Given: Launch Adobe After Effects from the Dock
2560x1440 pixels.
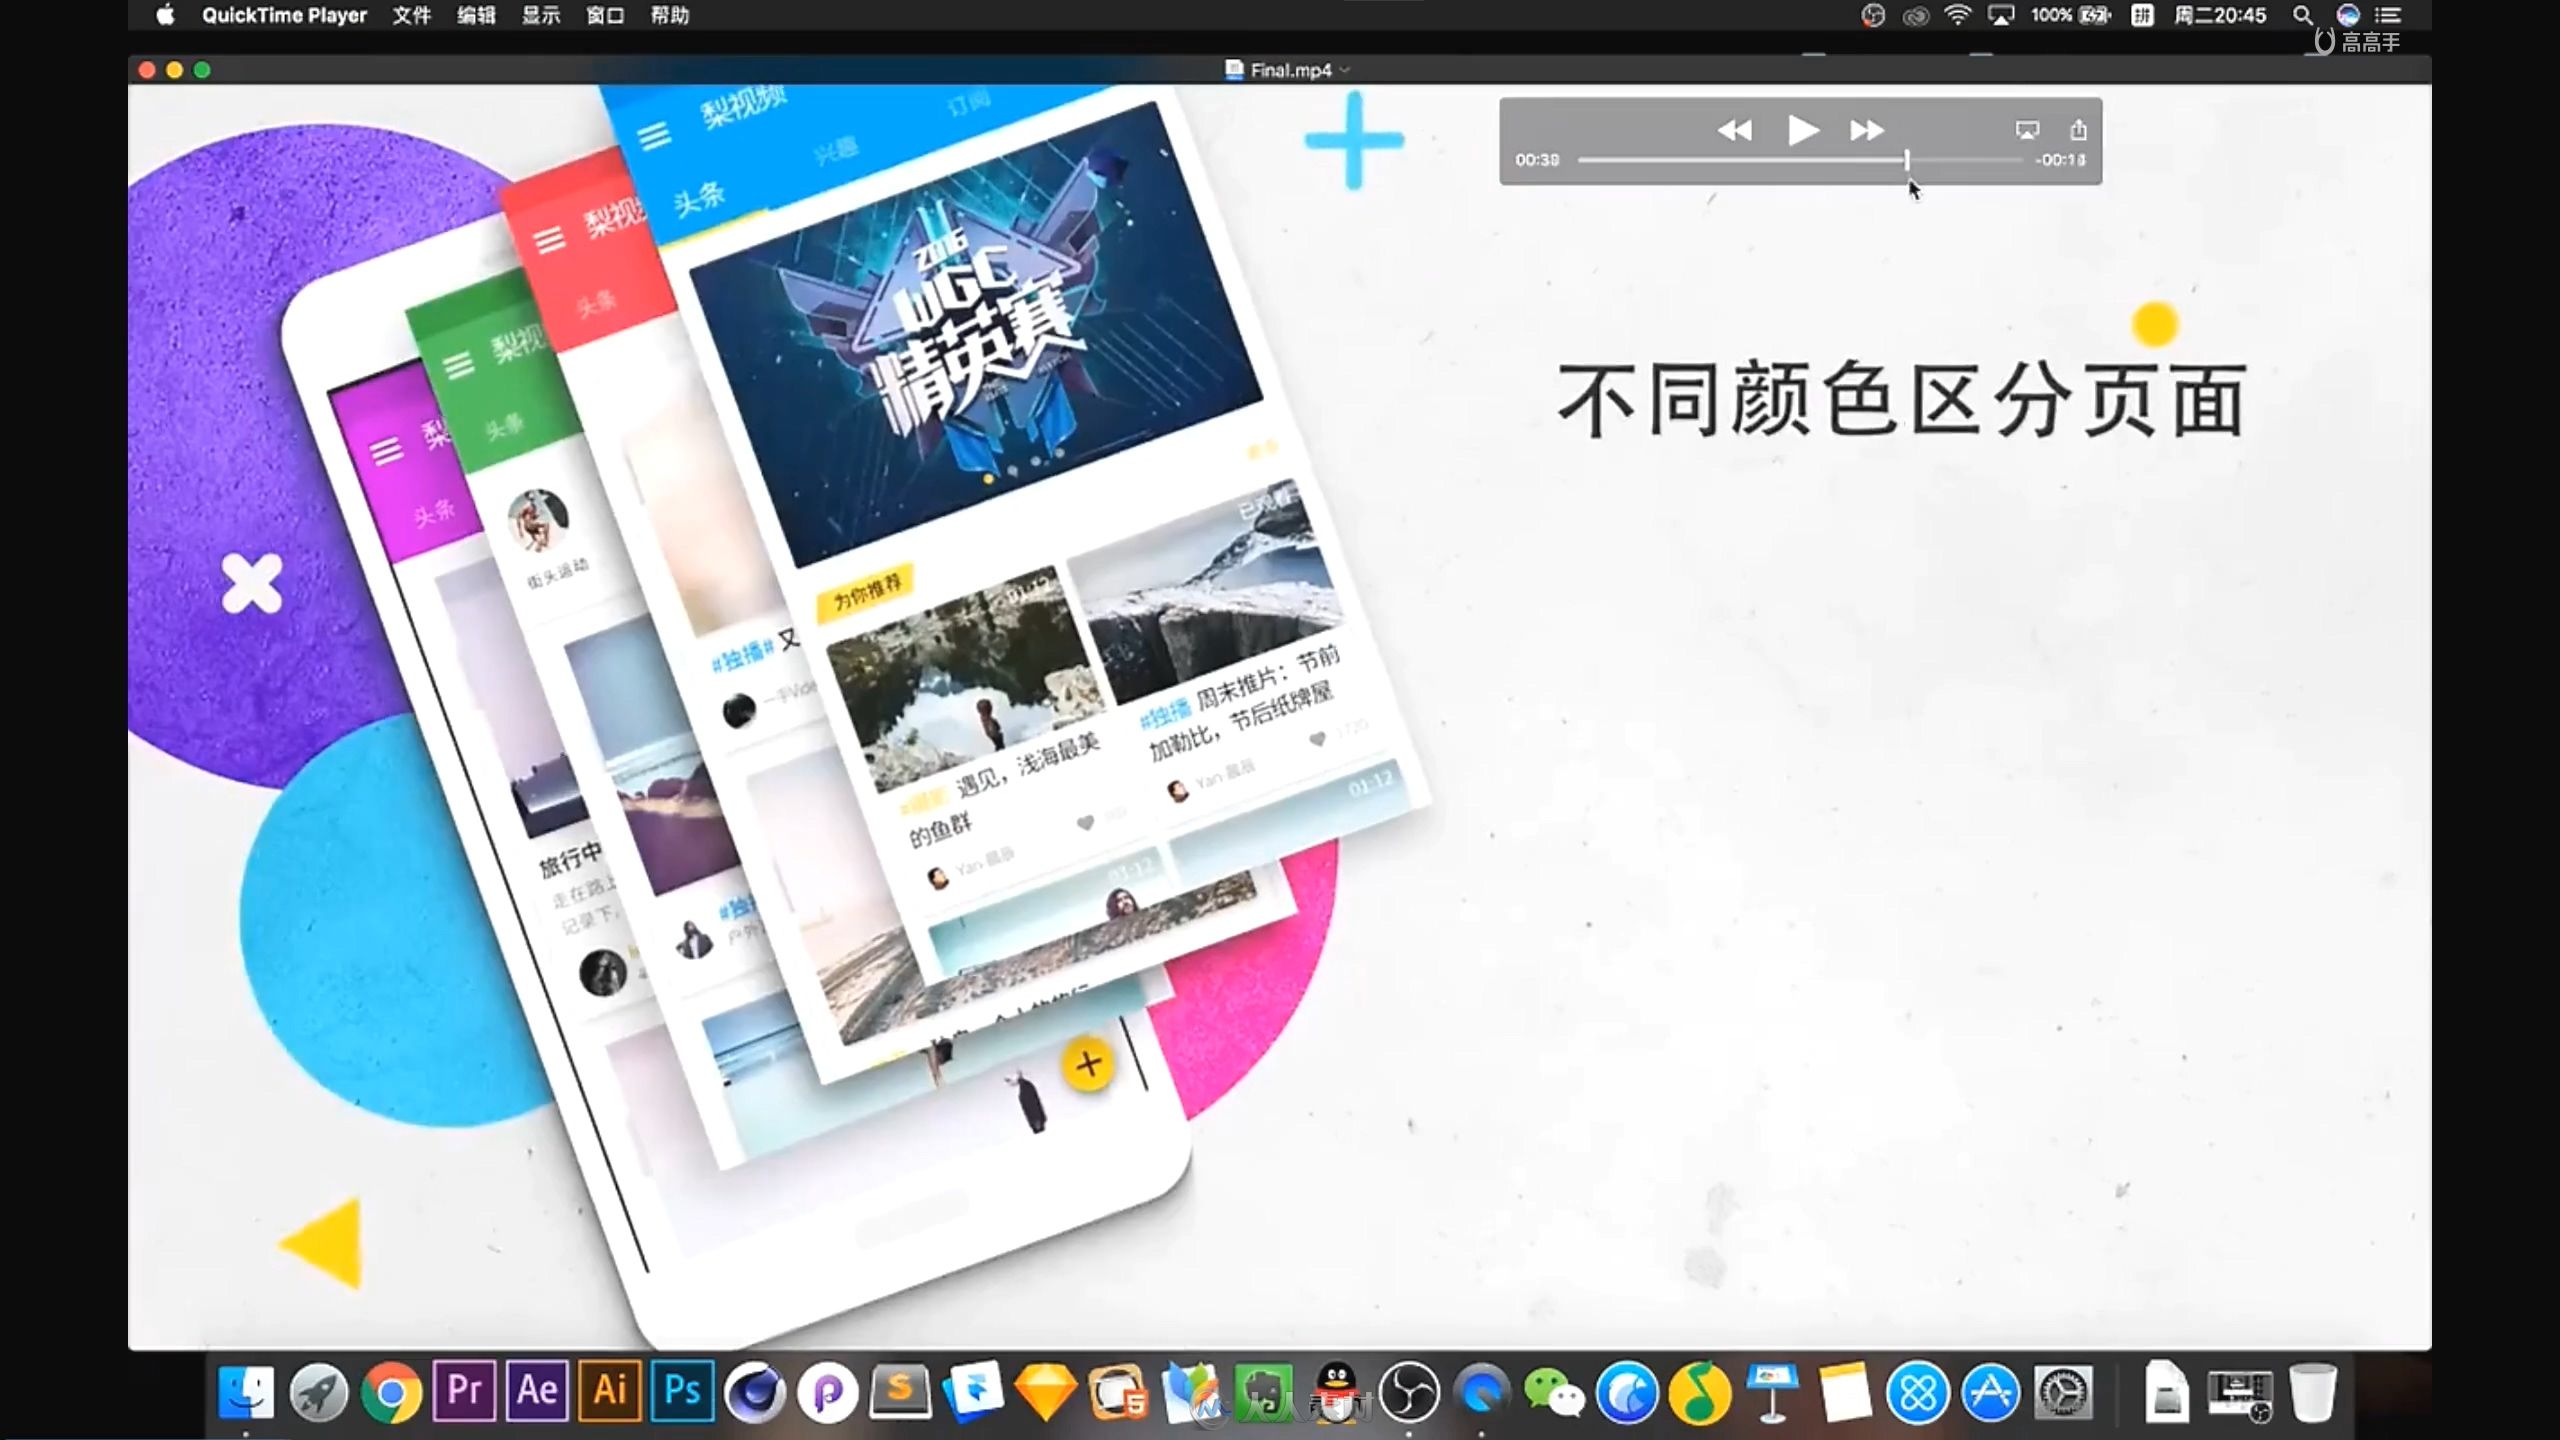Looking at the screenshot, I should tap(537, 1391).
